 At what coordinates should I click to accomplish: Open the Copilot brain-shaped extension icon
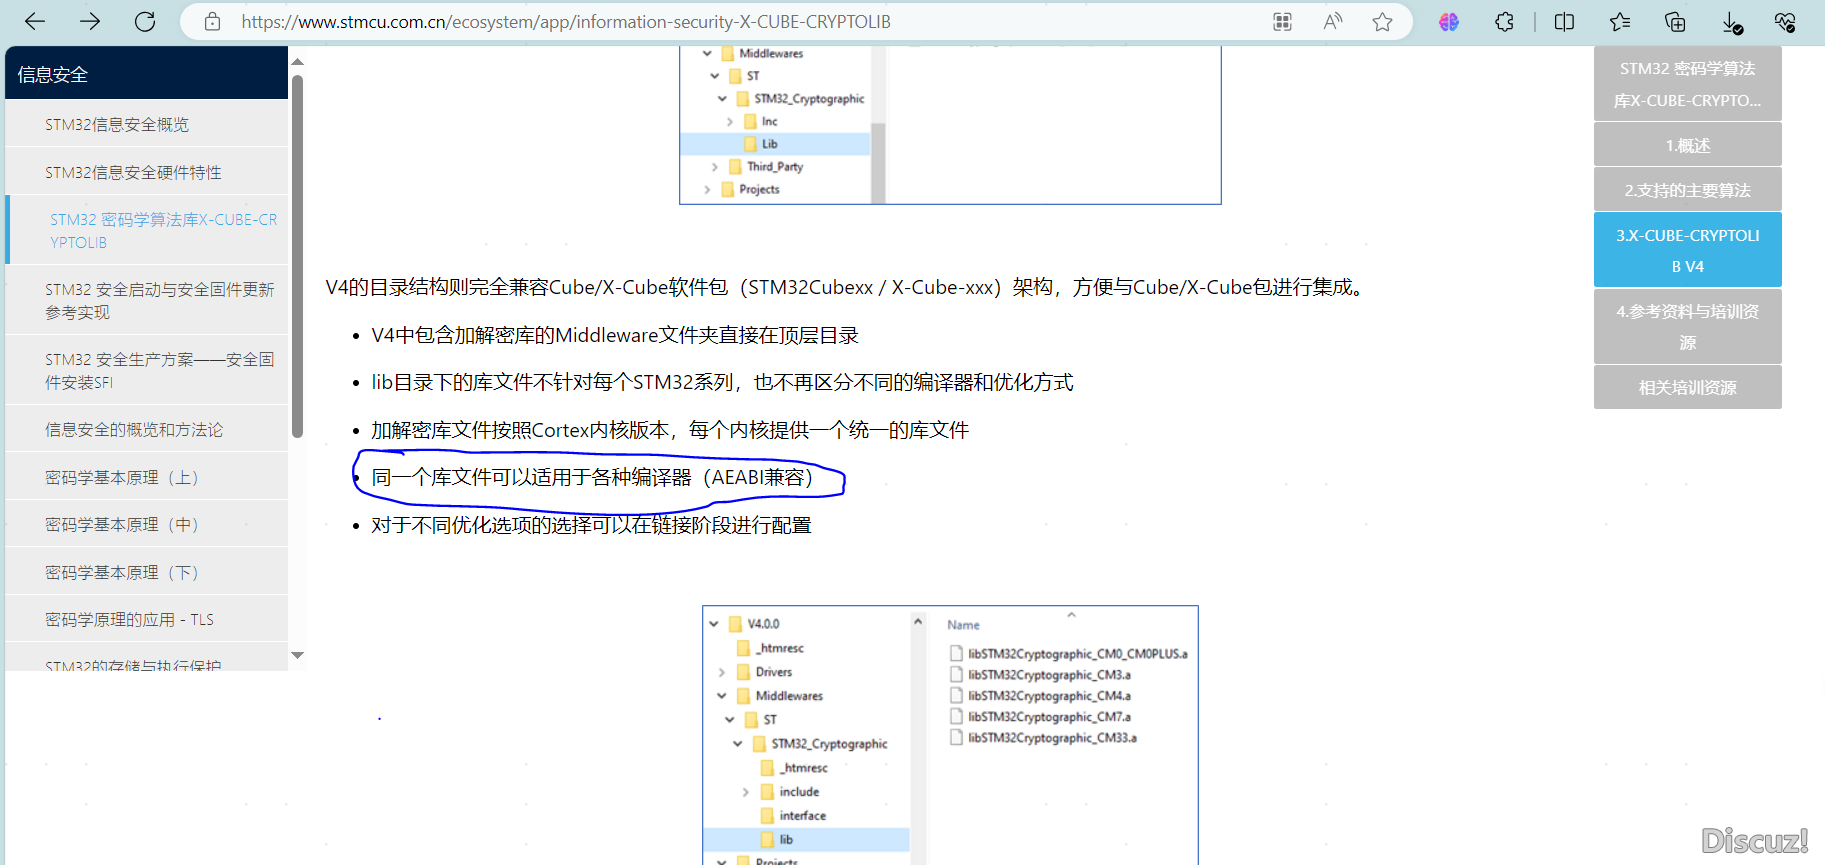(1448, 22)
